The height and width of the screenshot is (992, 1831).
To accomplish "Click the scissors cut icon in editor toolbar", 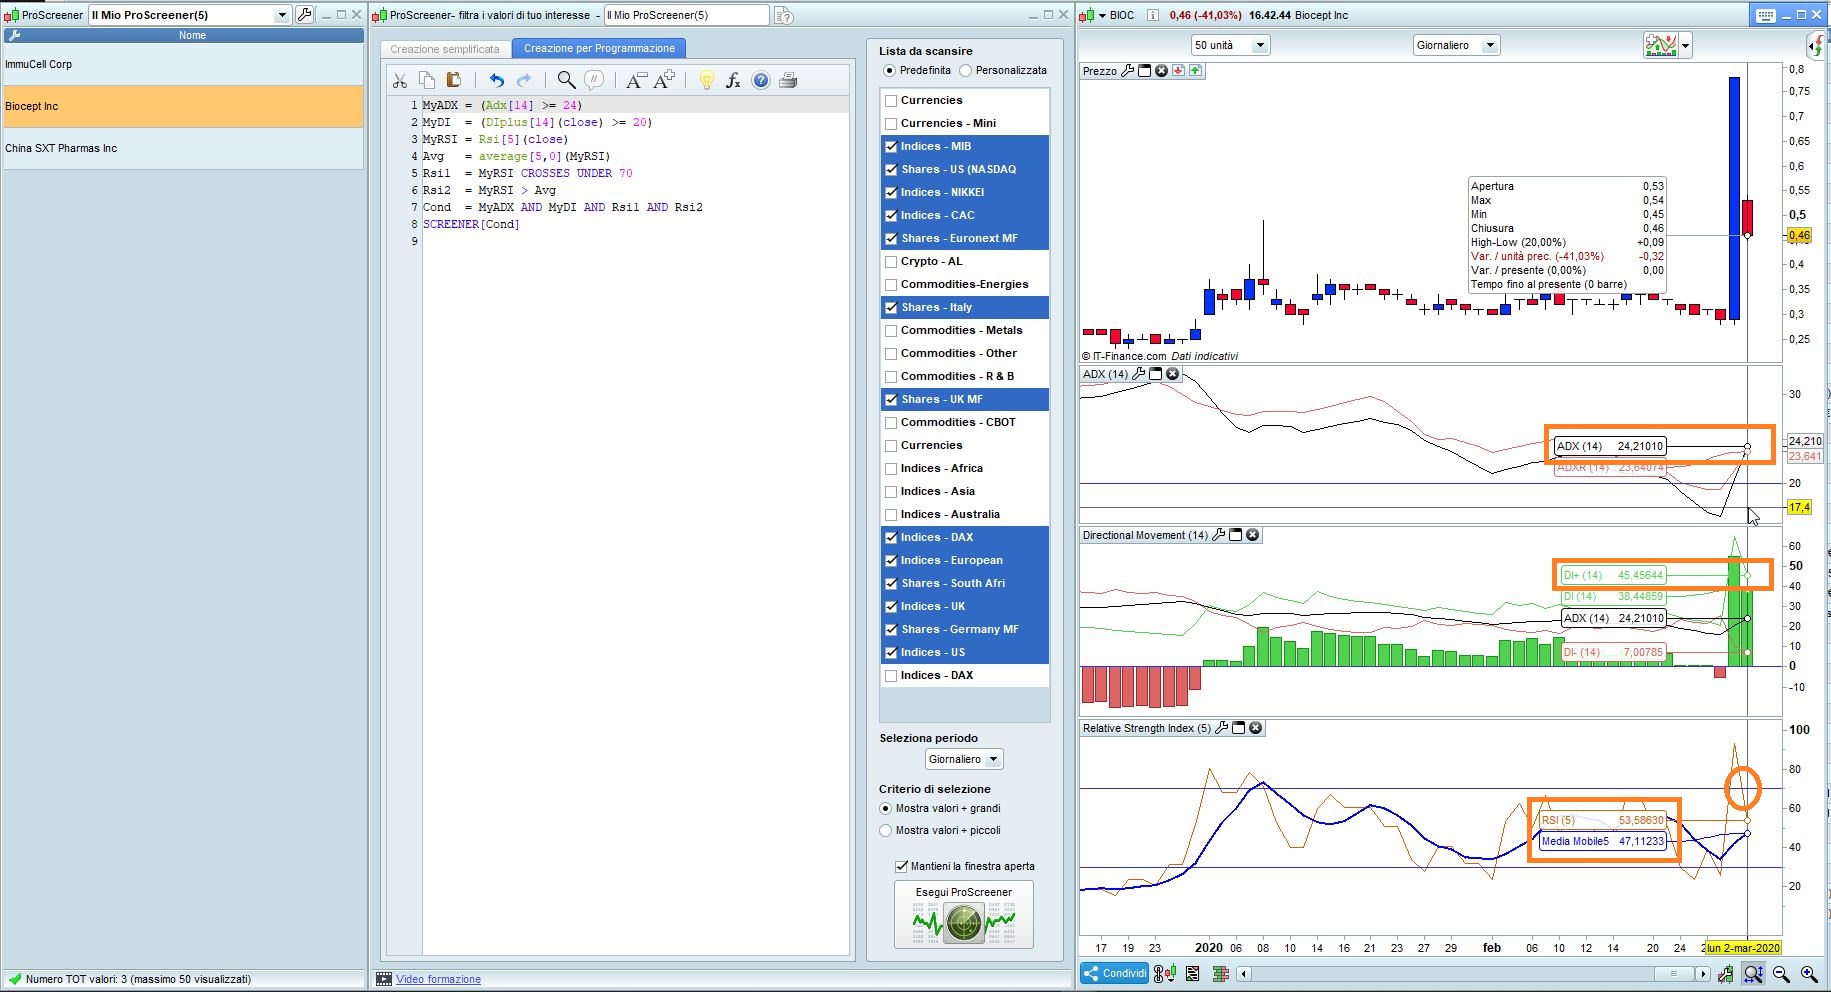I will click(400, 81).
